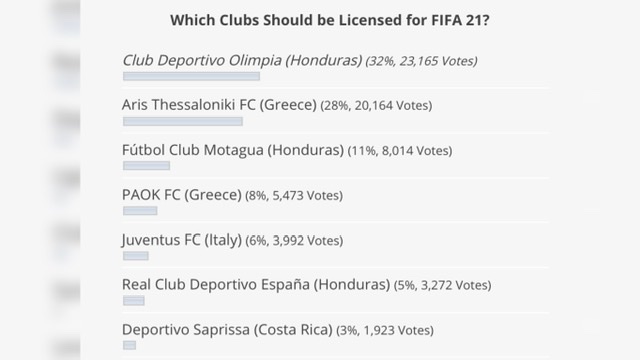
Task: Click the 1,923 Votes count text
Action: coord(397,331)
